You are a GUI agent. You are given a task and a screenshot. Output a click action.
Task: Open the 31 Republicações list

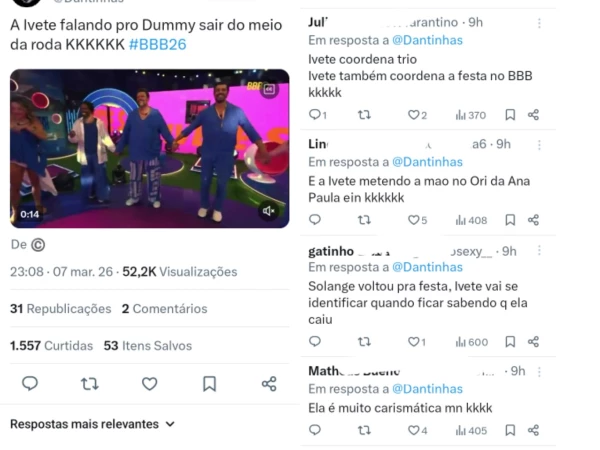[60, 309]
